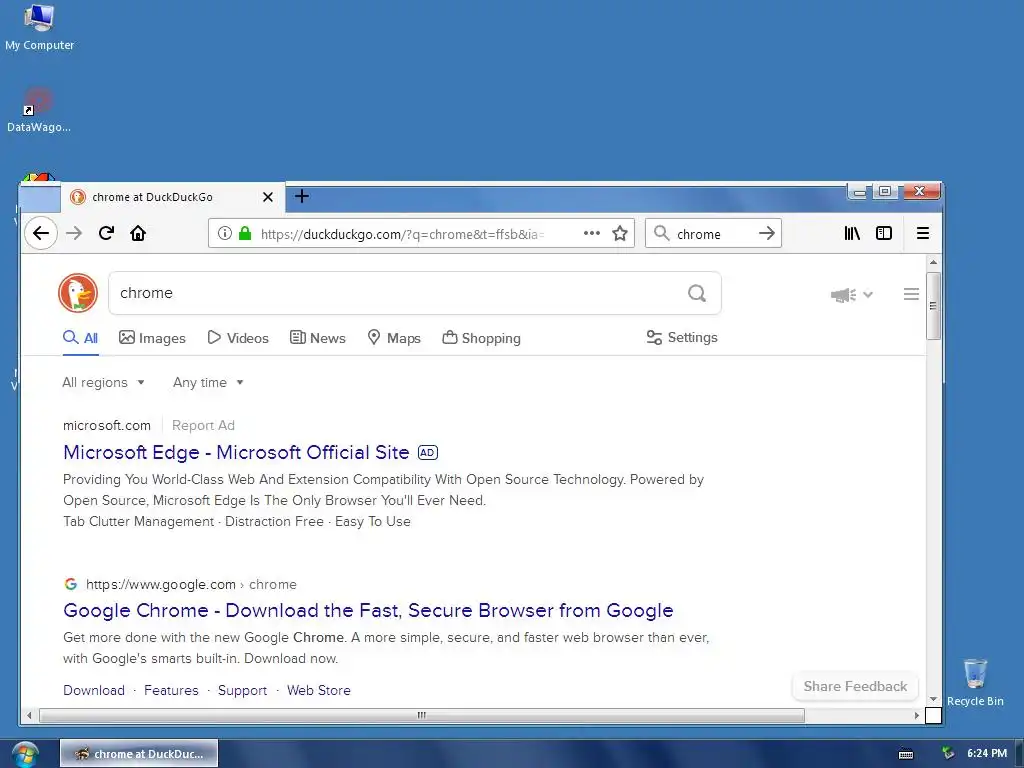Open the Firefox hamburger menu
This screenshot has height=768, width=1024.
coord(923,233)
